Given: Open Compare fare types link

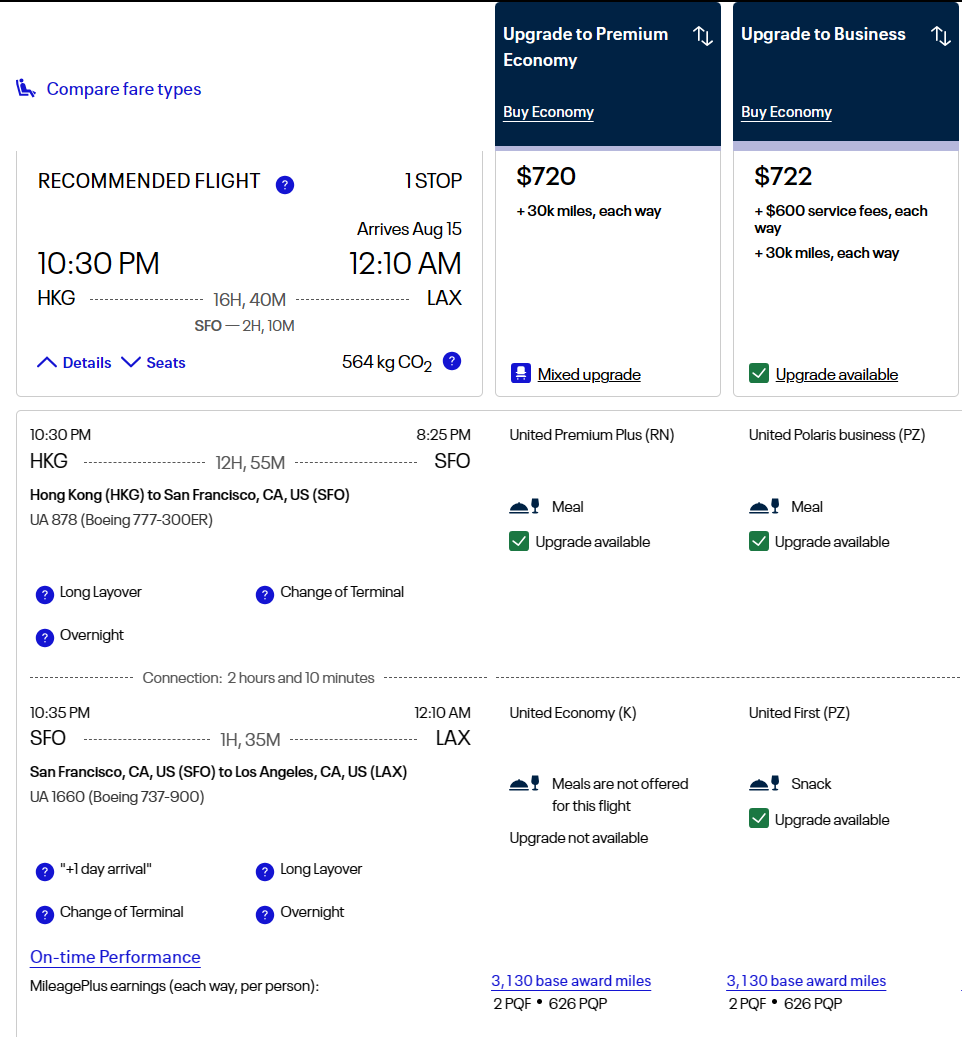Looking at the screenshot, I should point(123,89).
